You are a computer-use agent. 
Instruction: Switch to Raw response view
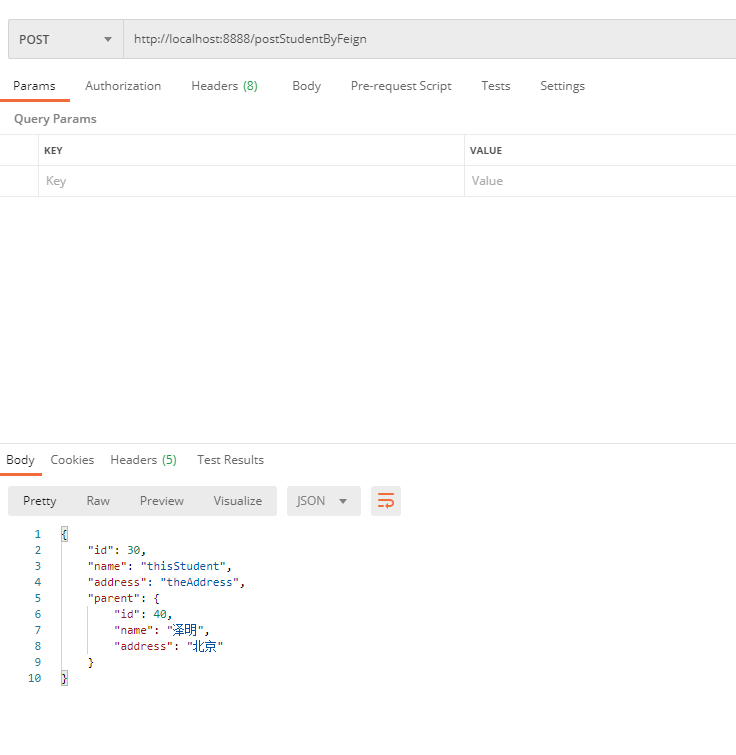pyautogui.click(x=98, y=501)
